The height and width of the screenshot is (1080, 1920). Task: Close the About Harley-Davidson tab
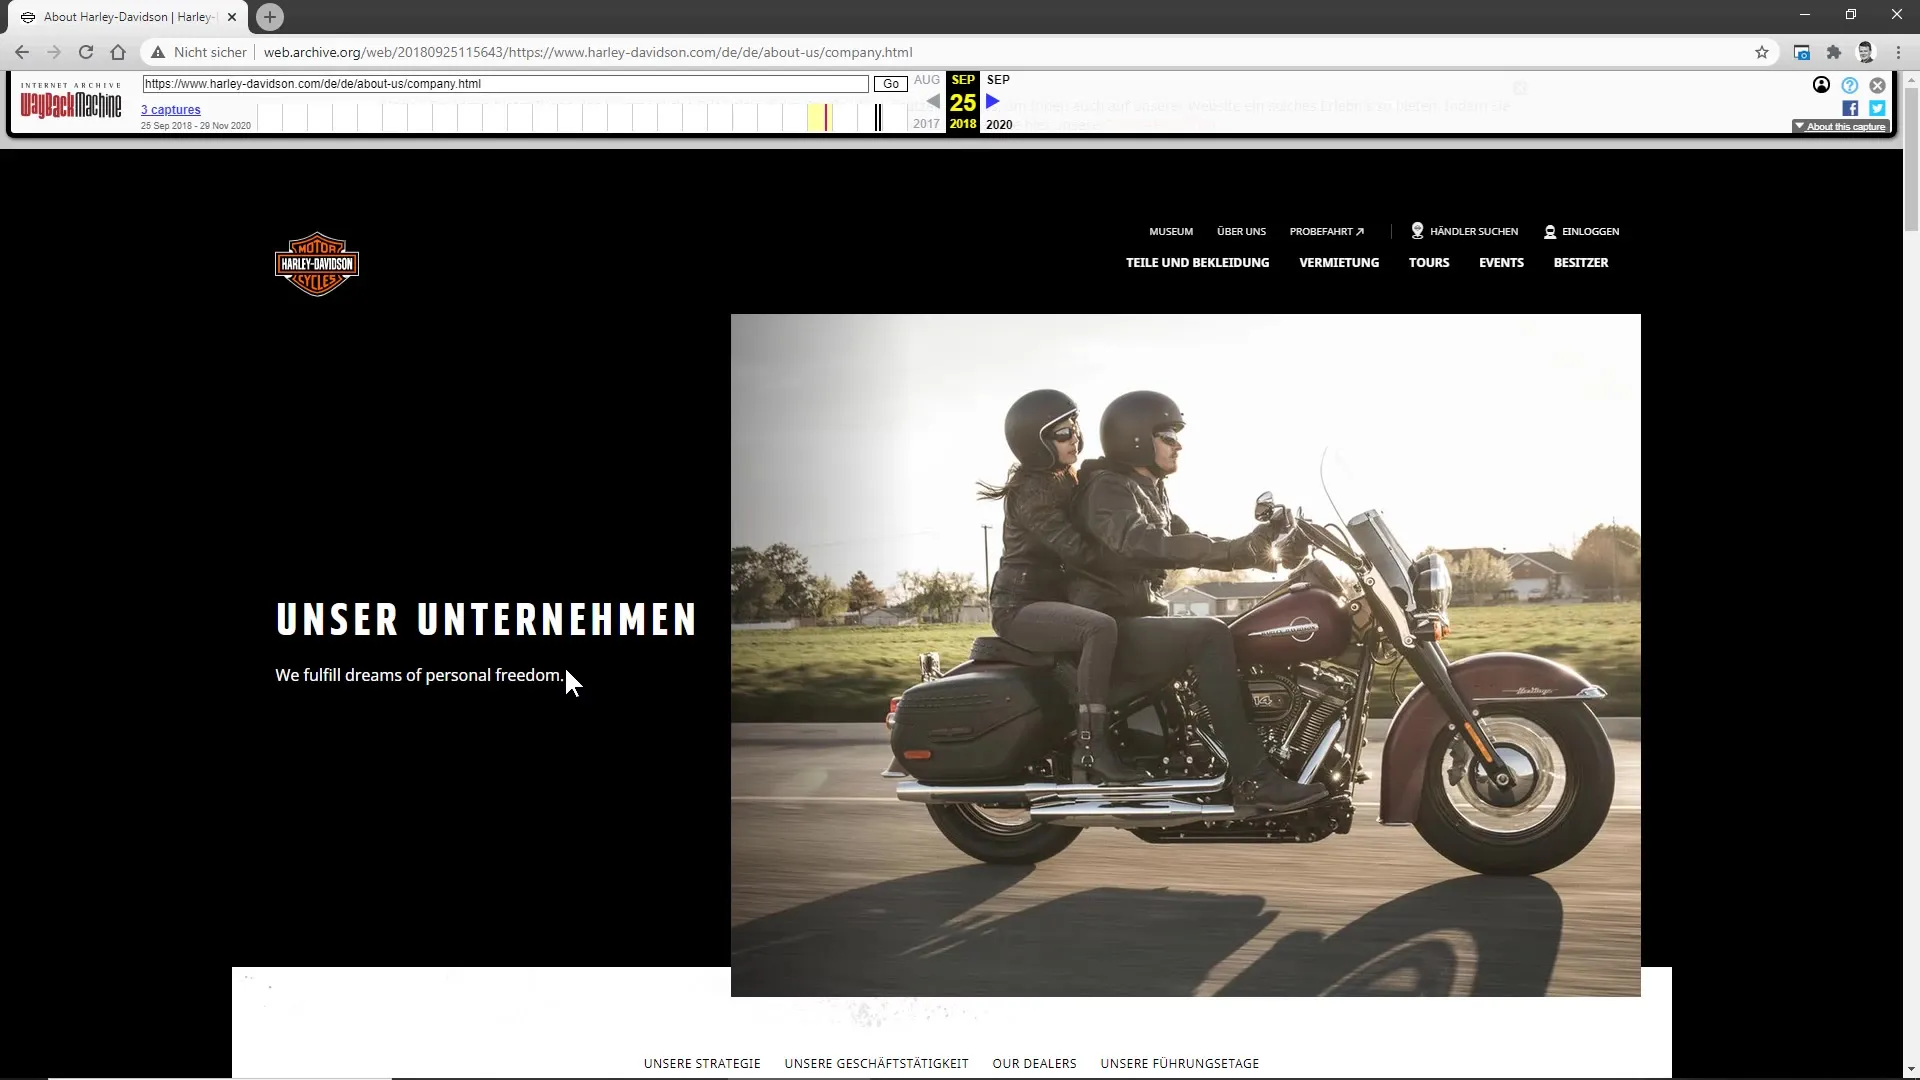coord(232,17)
